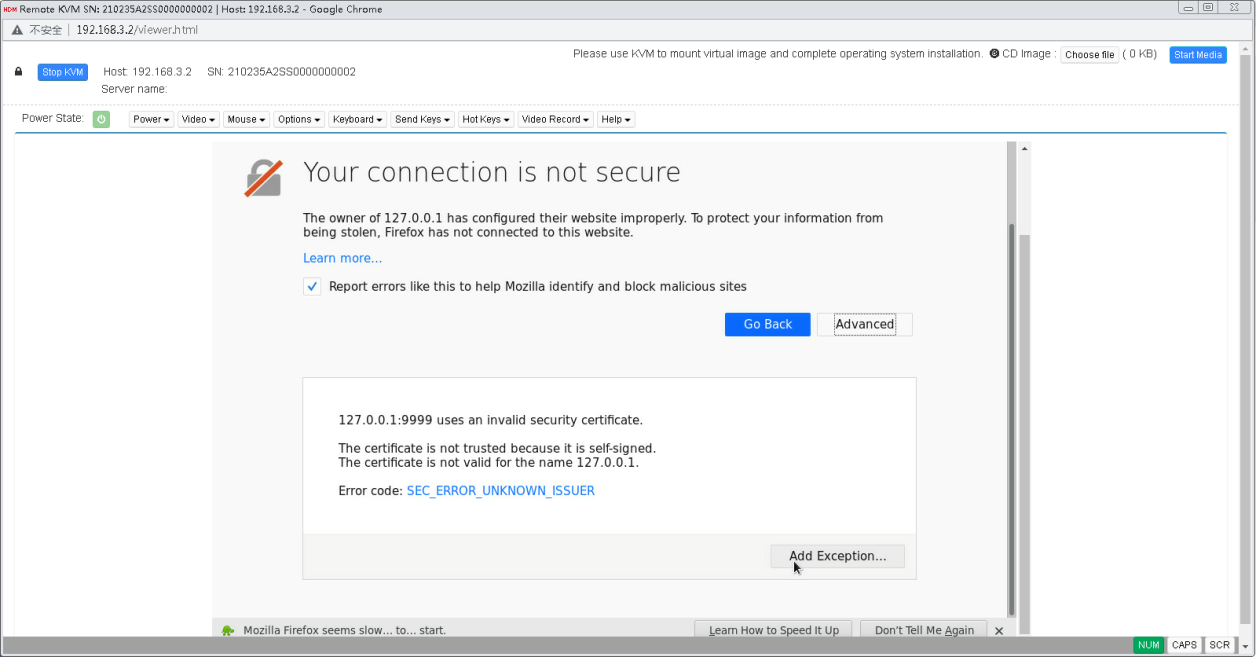This screenshot has width=1256, height=657.
Task: Click the Stop KVM button
Action: coord(63,72)
